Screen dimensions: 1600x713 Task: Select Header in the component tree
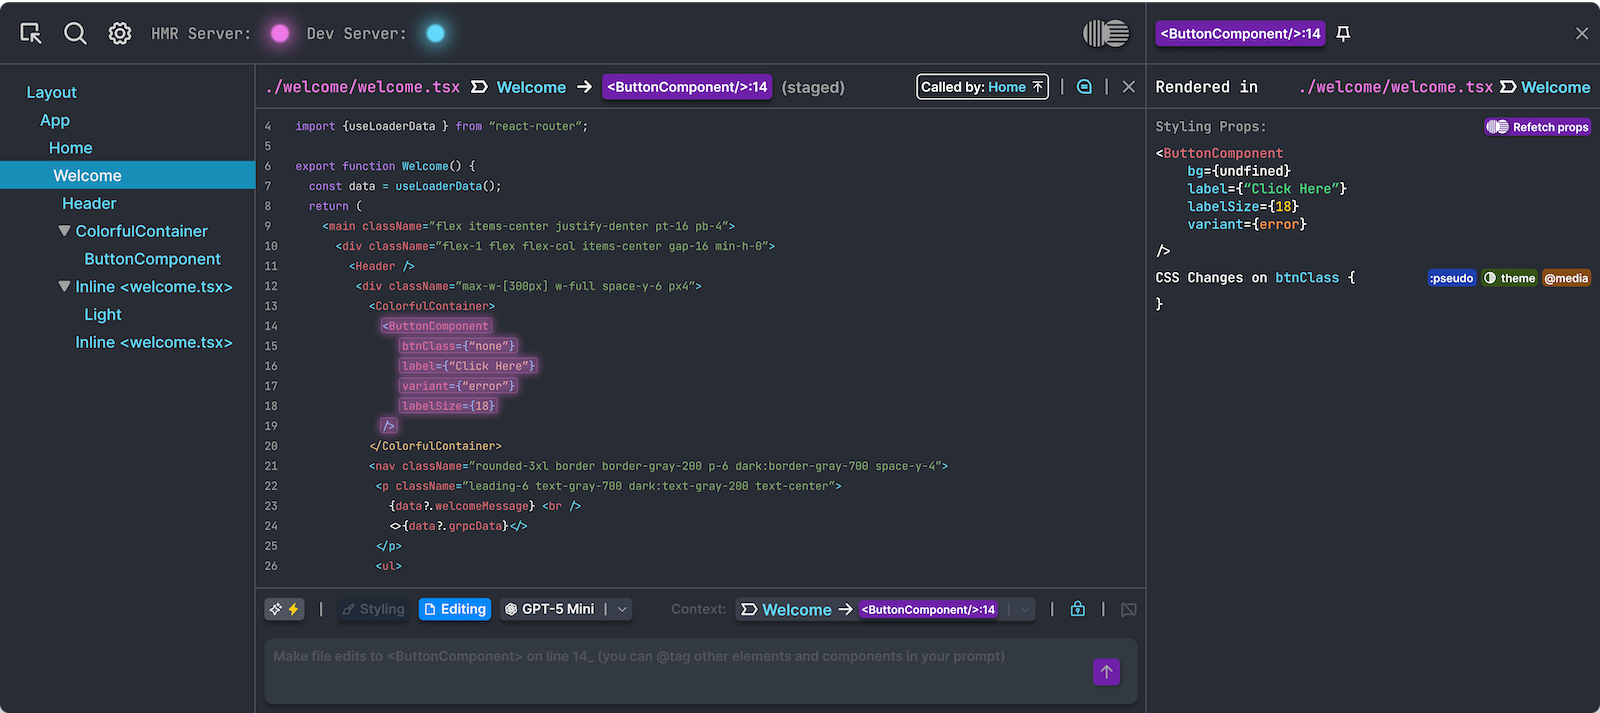coord(89,203)
